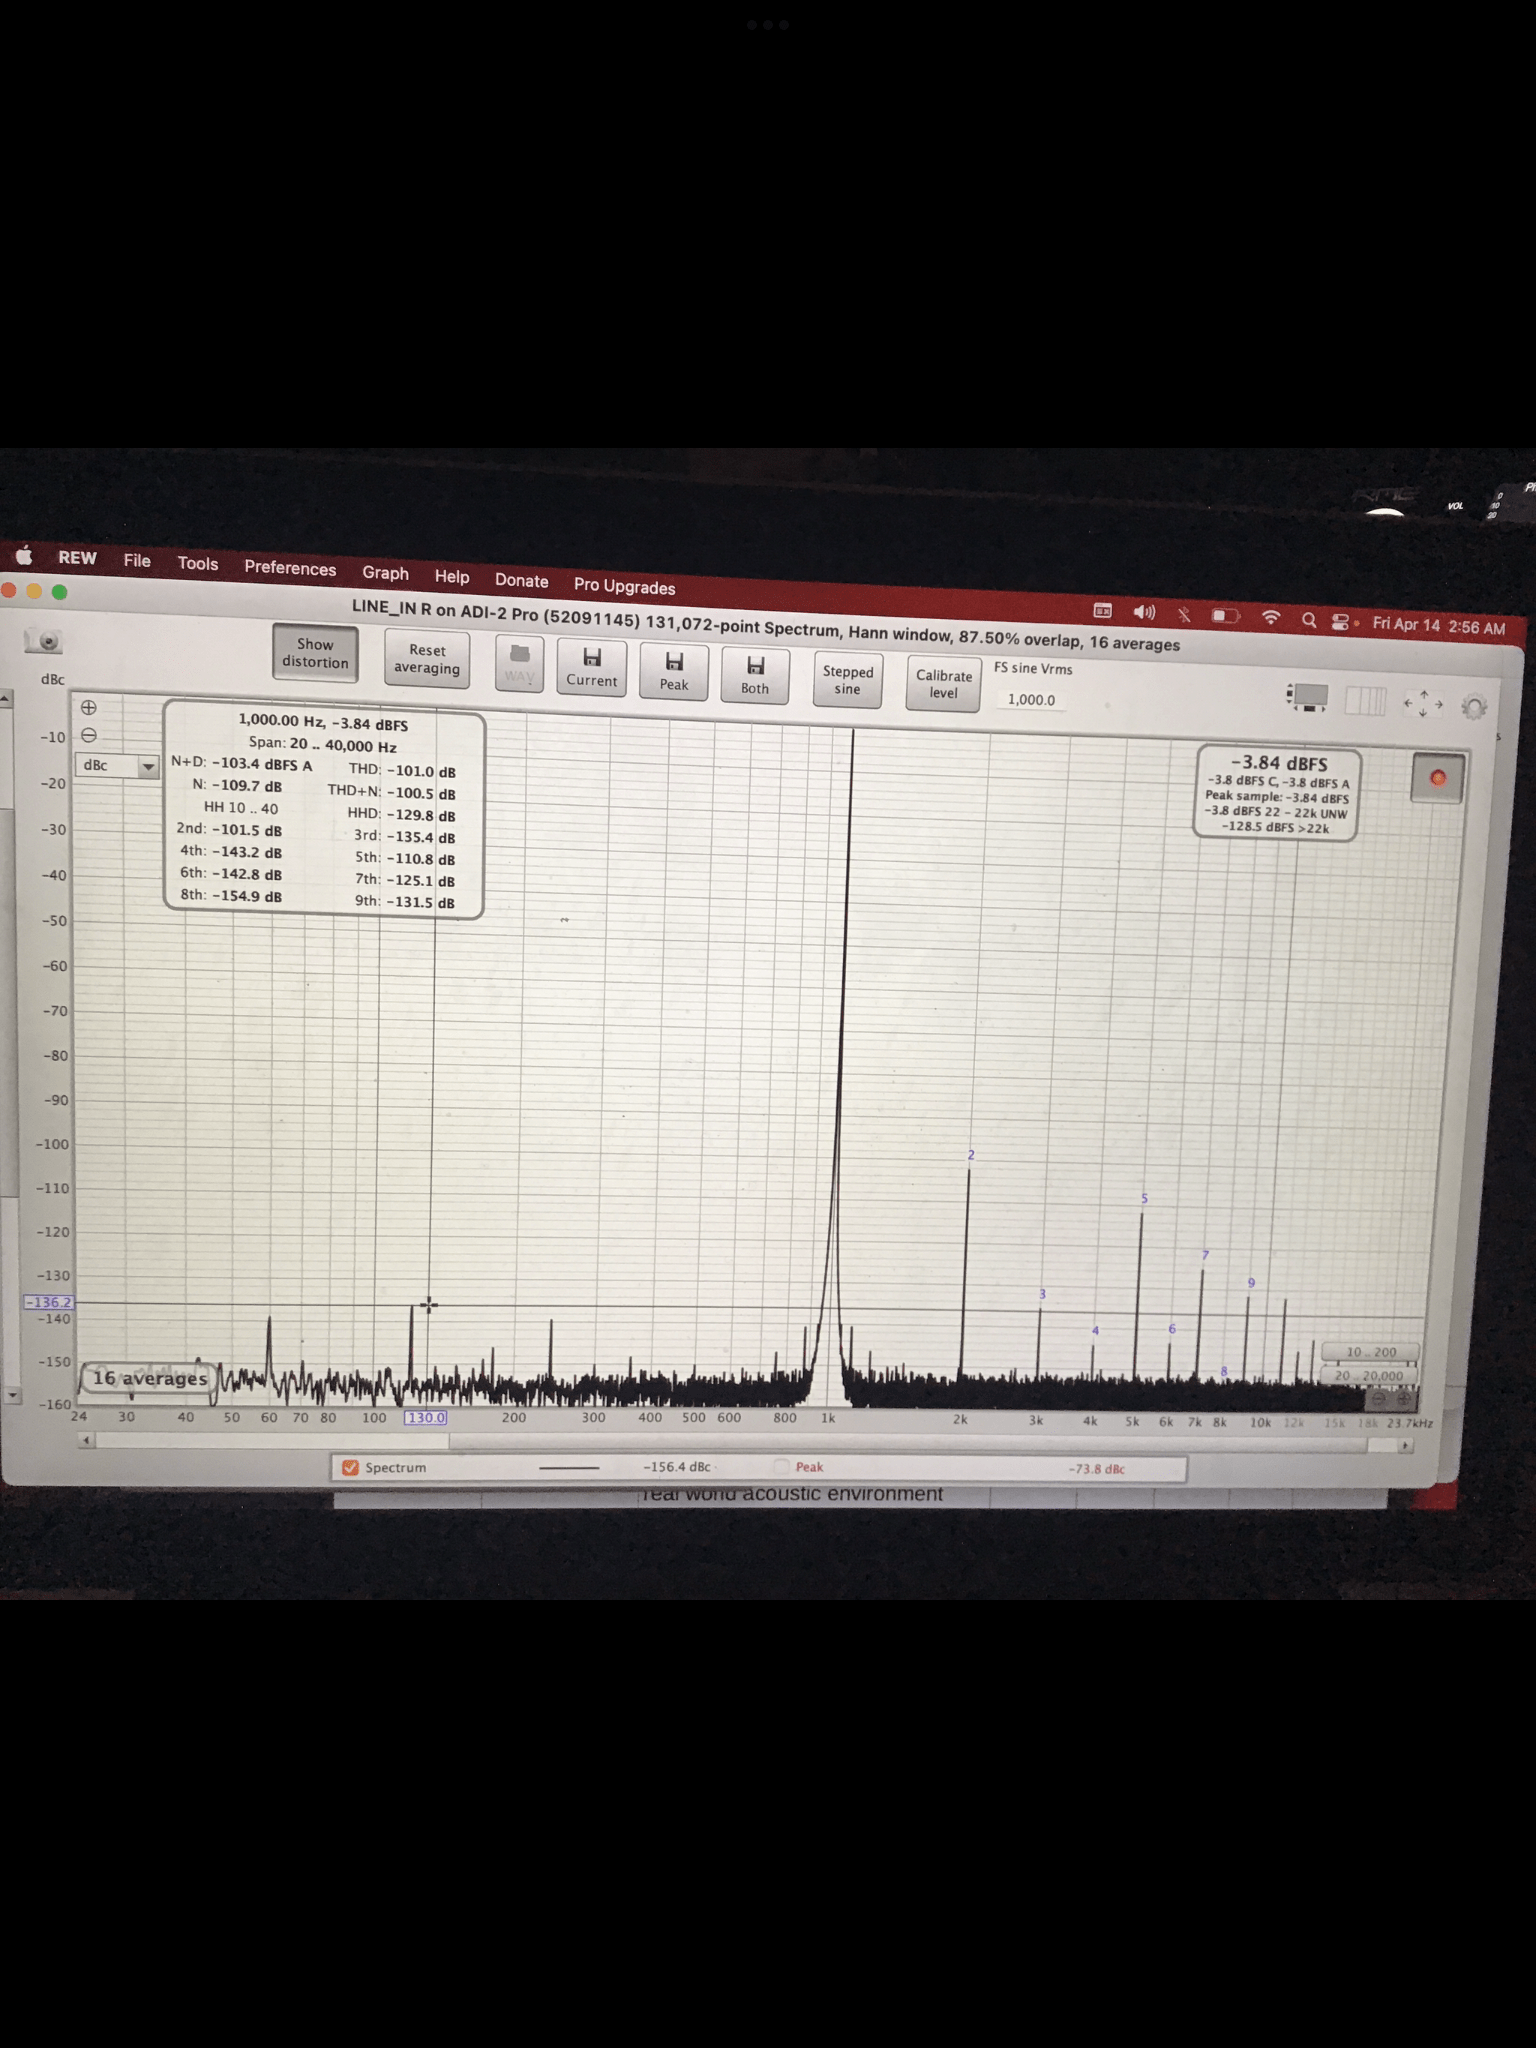This screenshot has height=2048, width=1536.
Task: Save Both spectrum traces
Action: point(755,676)
